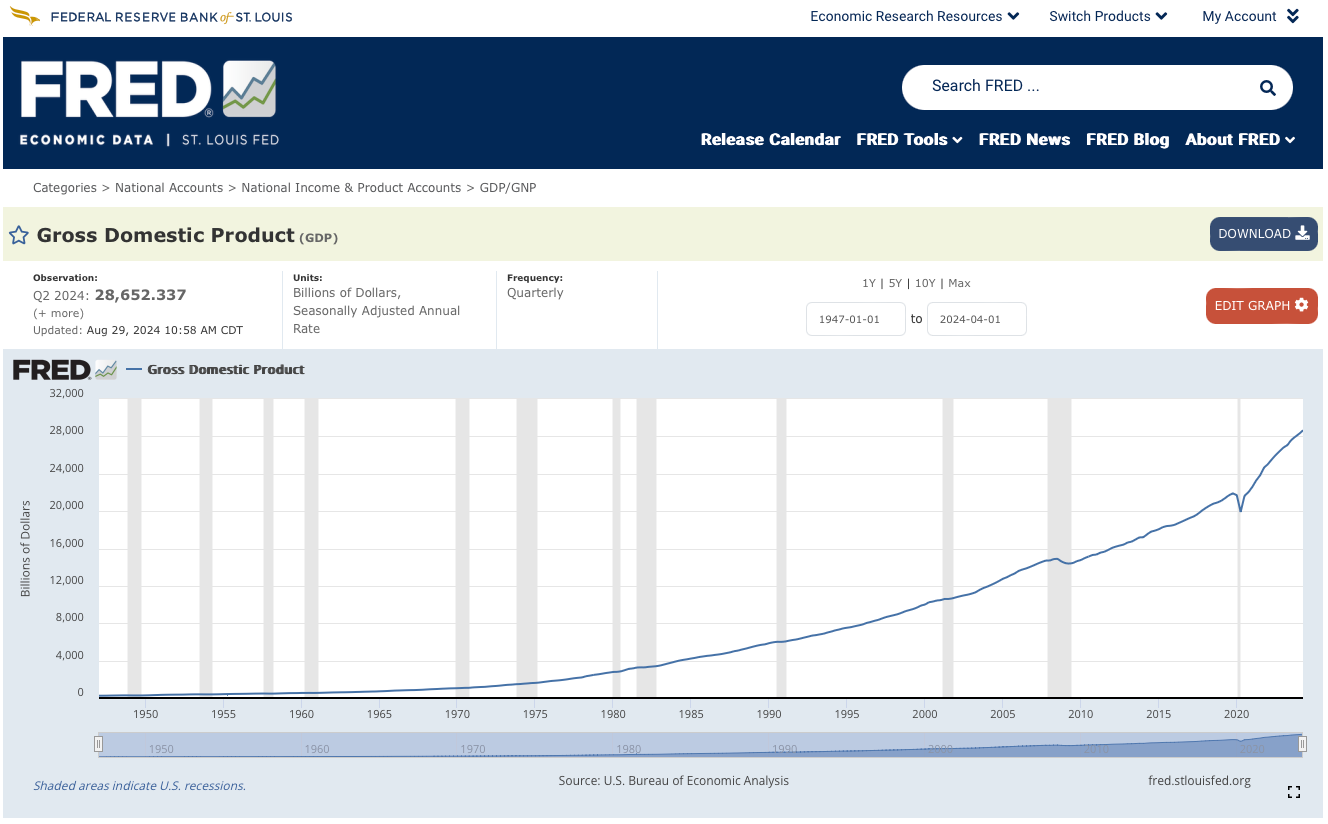1328x824 pixels.
Task: Click the fred.stlouisfed.org link
Action: tap(1199, 781)
